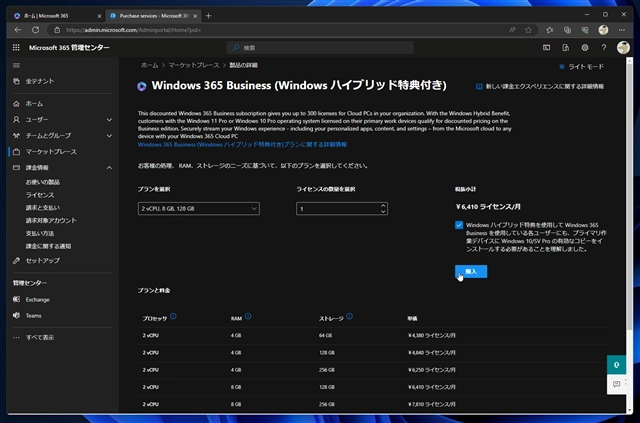
Task: Open お使いの製品 under 課金情報
Action: pos(43,182)
